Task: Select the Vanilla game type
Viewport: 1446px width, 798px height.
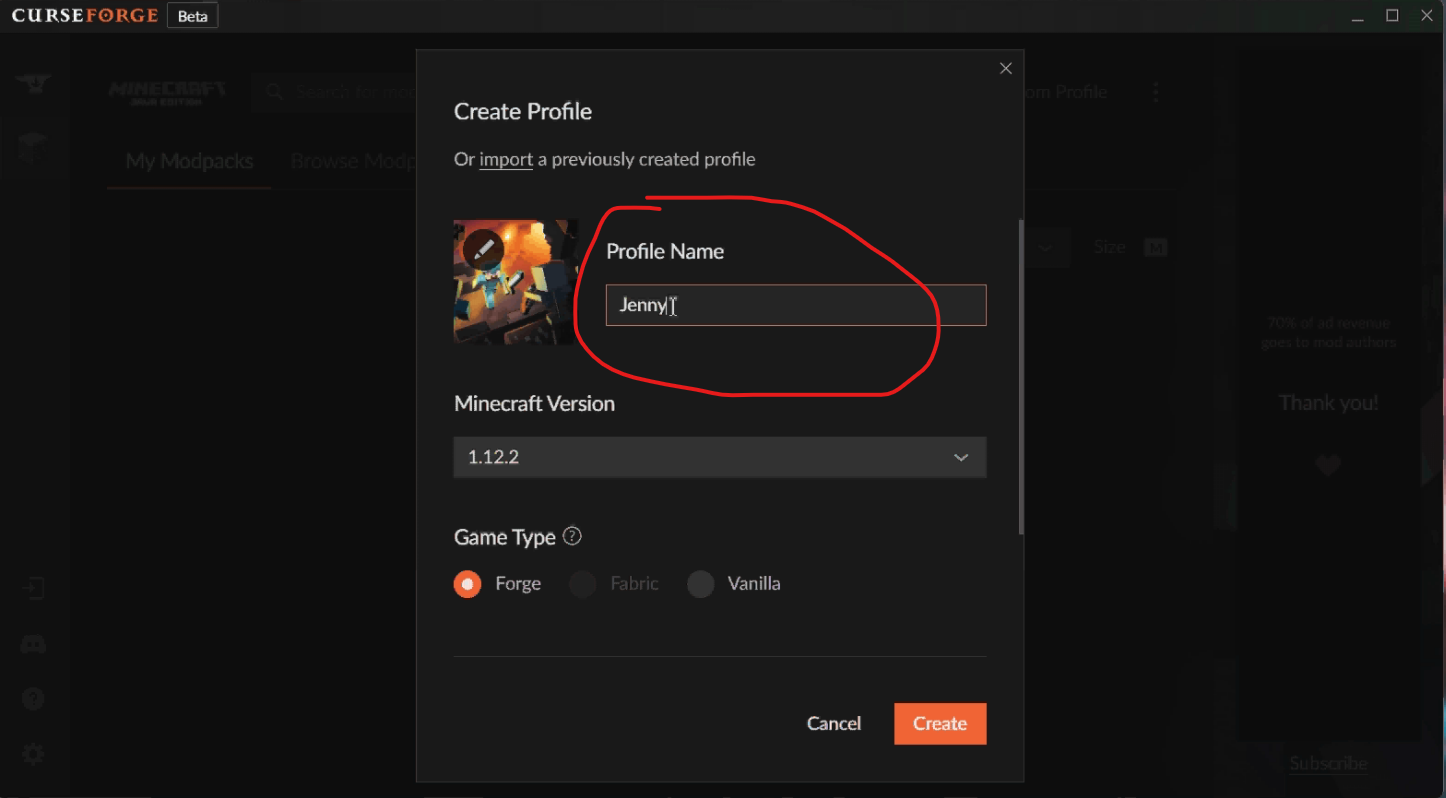Action: pyautogui.click(x=701, y=584)
